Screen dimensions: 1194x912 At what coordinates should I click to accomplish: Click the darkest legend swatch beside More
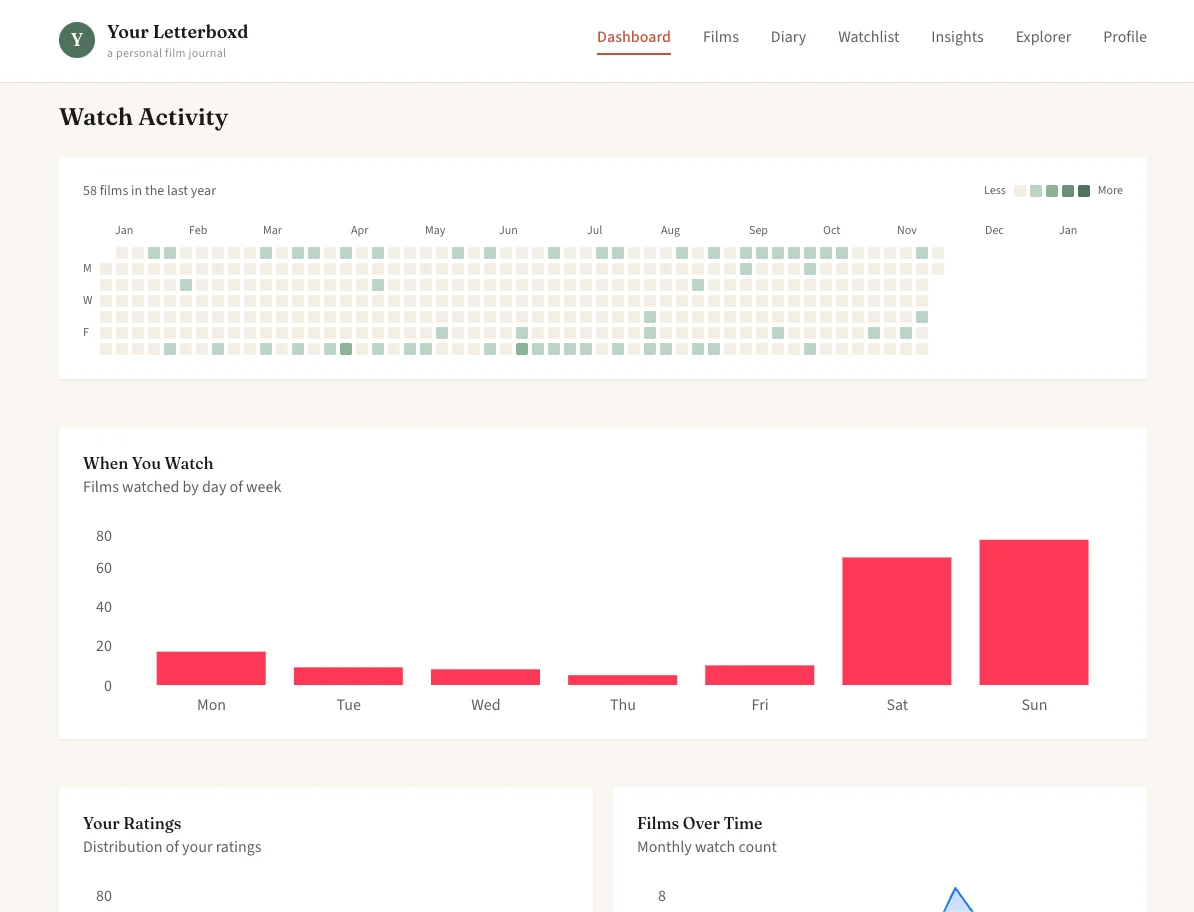click(x=1084, y=191)
